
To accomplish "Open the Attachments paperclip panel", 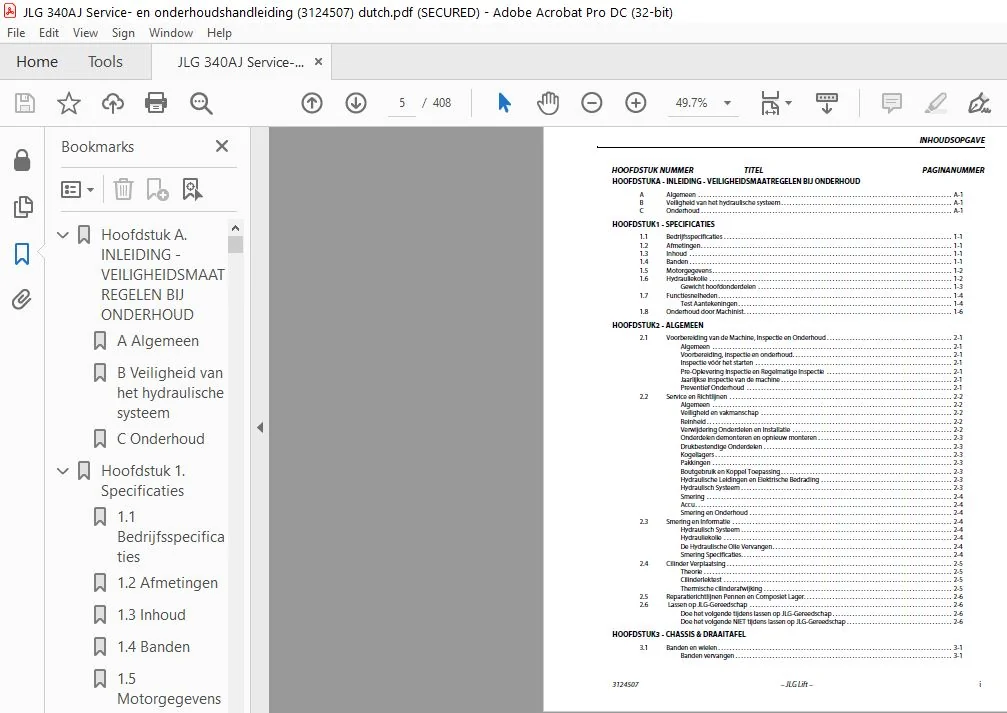I will coord(22,300).
